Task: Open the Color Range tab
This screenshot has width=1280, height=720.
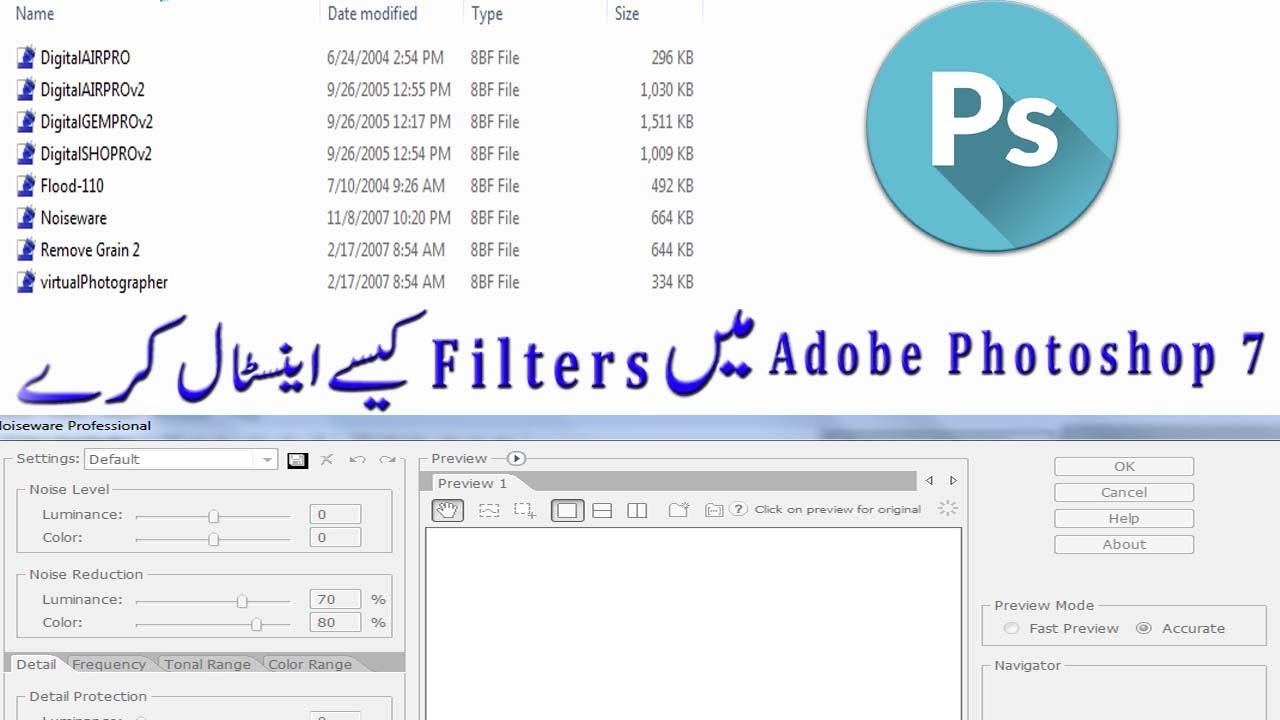Action: coord(310,664)
